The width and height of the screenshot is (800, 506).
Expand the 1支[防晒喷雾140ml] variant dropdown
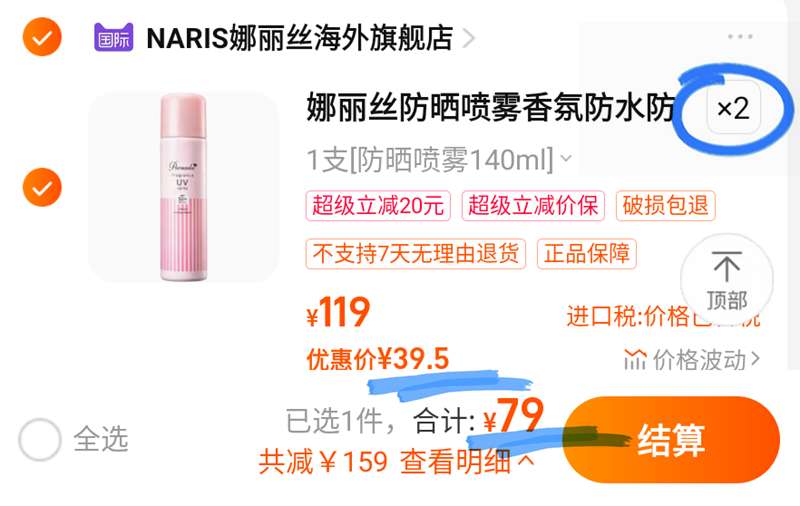click(x=566, y=158)
